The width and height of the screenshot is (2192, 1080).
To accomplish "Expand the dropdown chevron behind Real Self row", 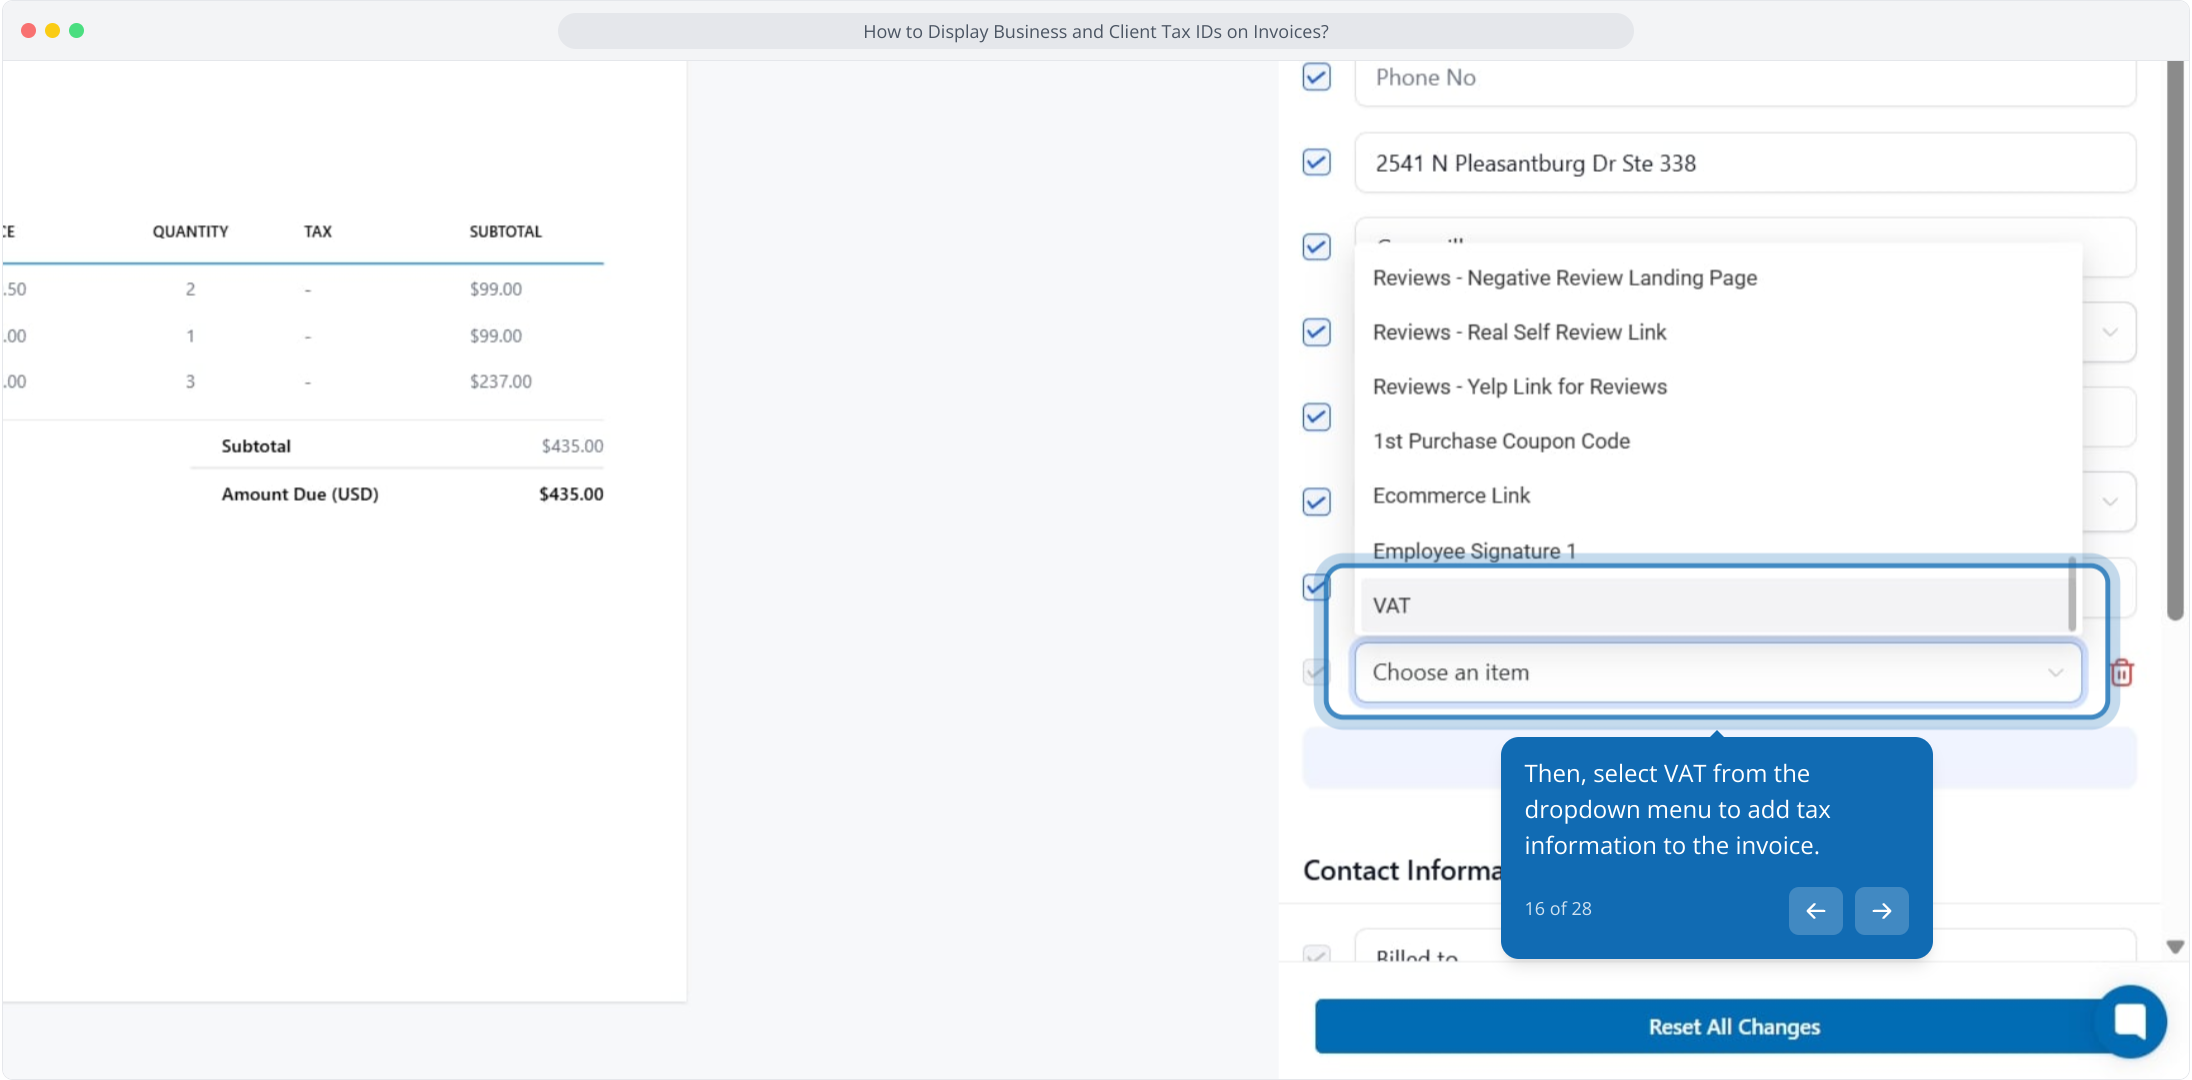I will [2109, 332].
